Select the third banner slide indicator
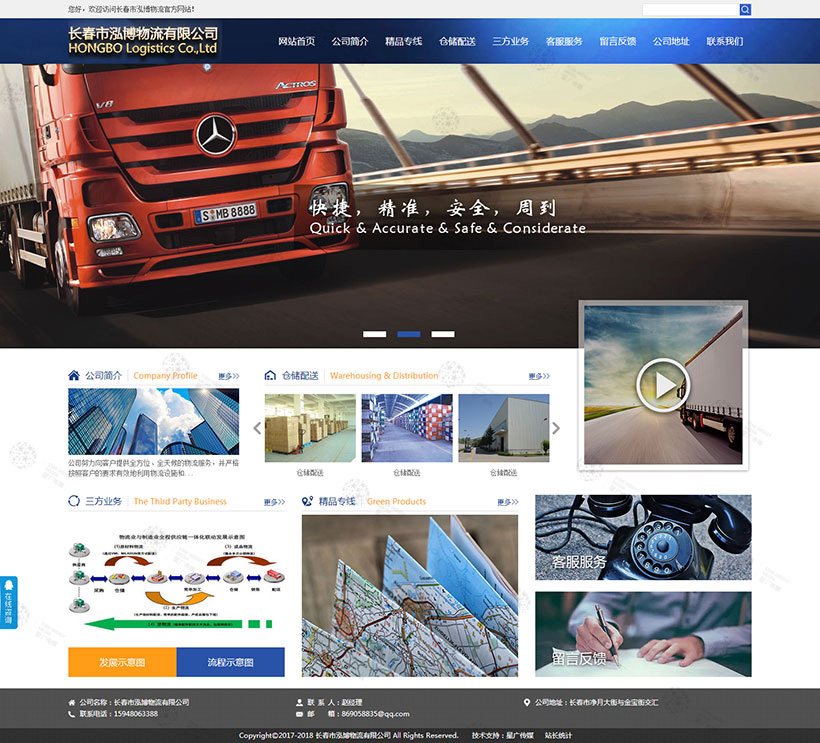The width and height of the screenshot is (820, 743). coord(442,333)
